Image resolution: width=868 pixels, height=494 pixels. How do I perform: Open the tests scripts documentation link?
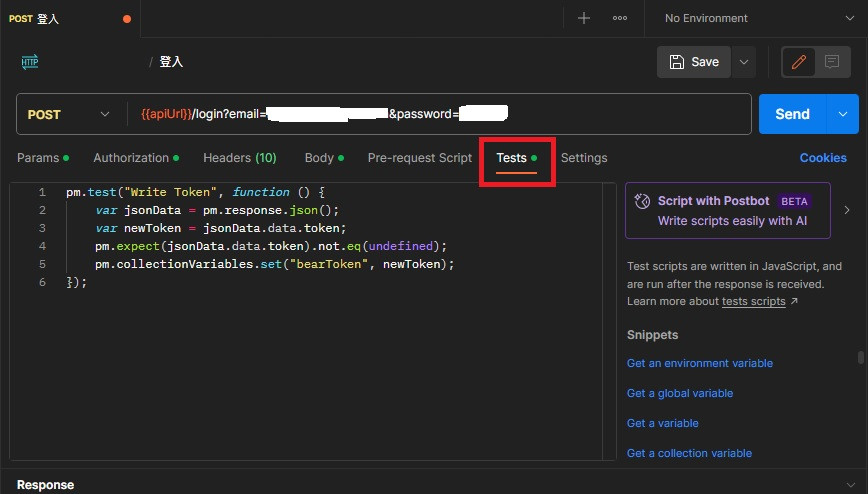pyautogui.click(x=753, y=301)
